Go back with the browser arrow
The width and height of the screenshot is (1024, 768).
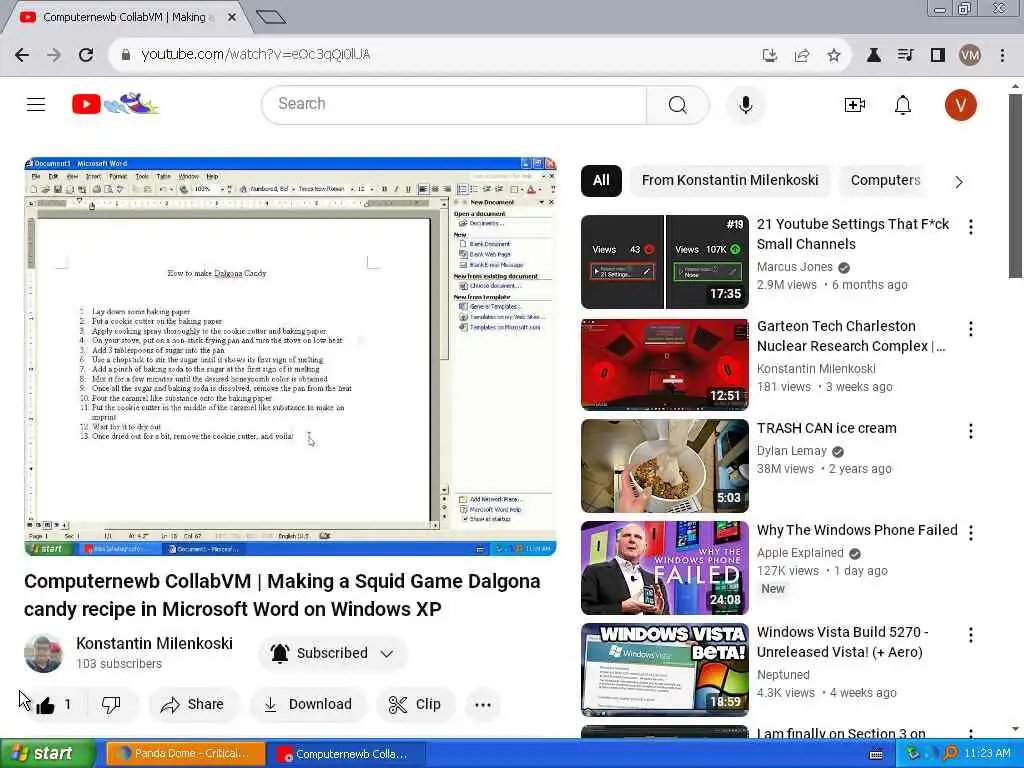coord(22,55)
